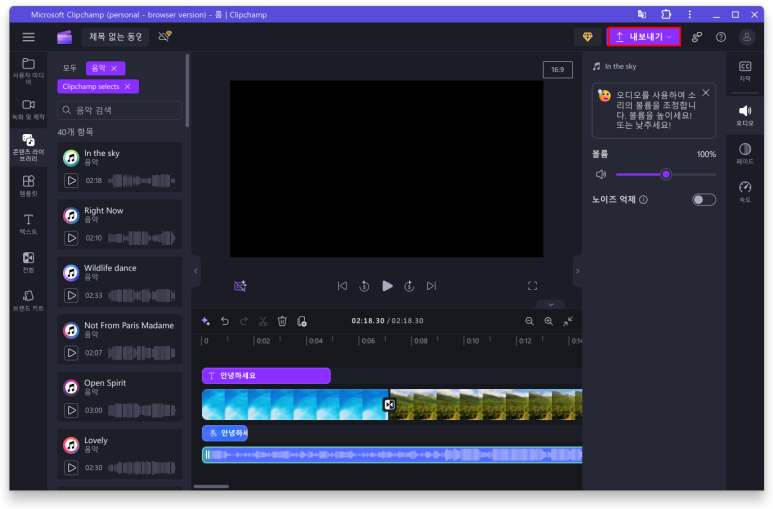Open the captions CC panel
Screen dimensions: 773x509
745,71
